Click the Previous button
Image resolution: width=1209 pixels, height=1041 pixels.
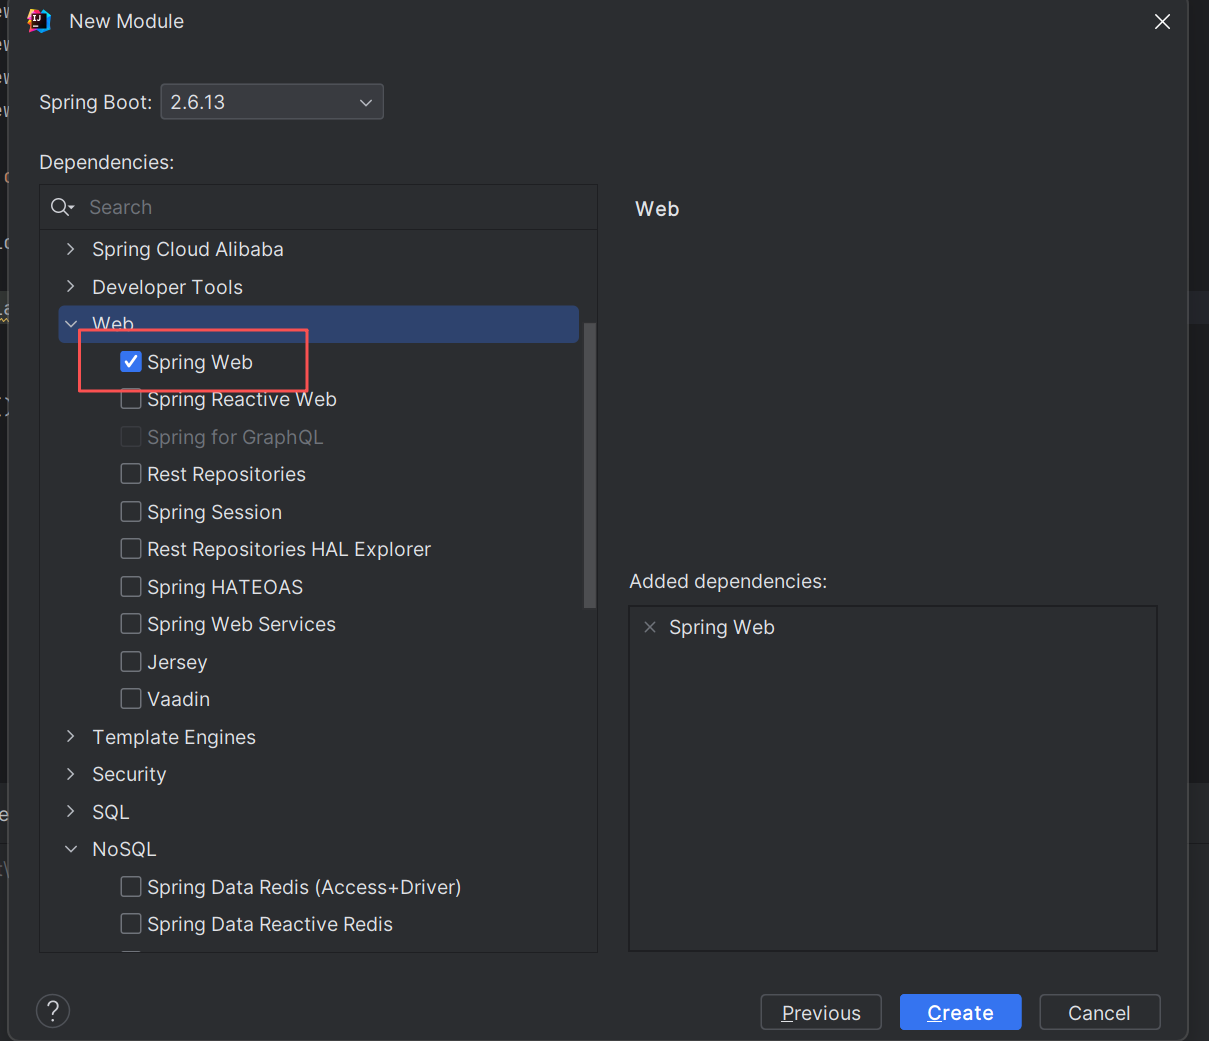click(821, 1012)
